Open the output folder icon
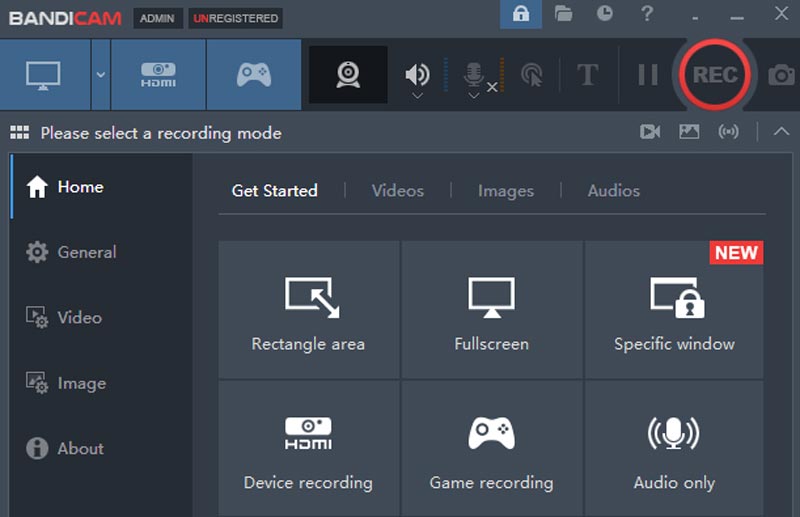This screenshot has height=517, width=800. (563, 13)
